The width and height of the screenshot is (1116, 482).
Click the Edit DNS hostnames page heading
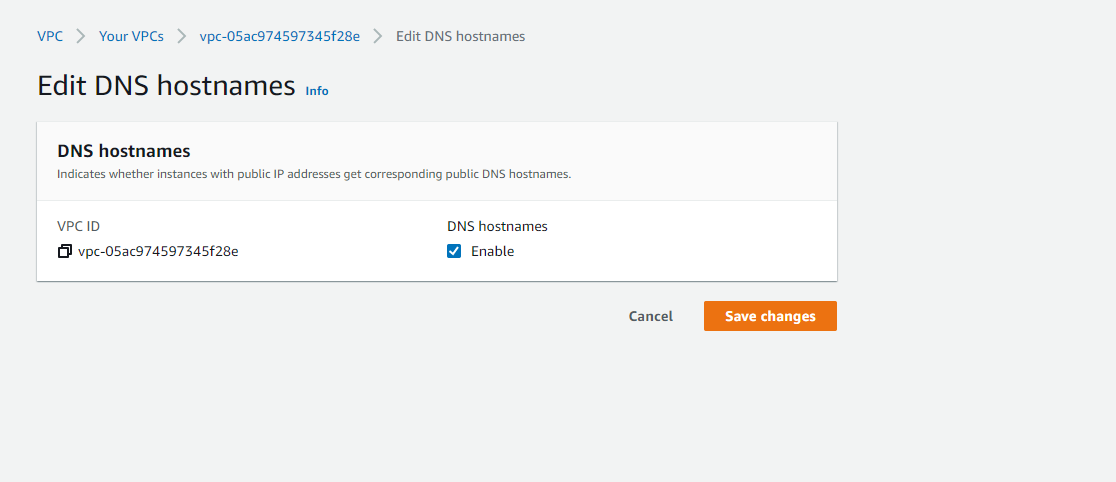pos(166,86)
